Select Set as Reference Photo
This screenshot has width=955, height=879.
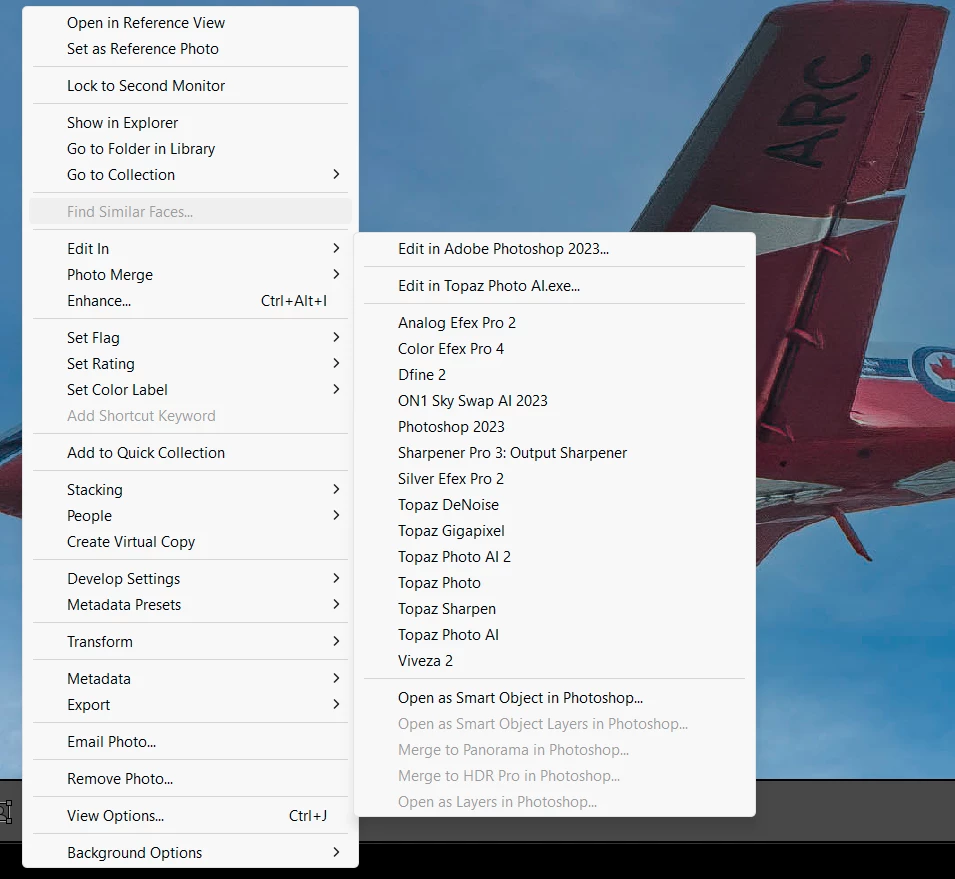[x=190, y=49]
